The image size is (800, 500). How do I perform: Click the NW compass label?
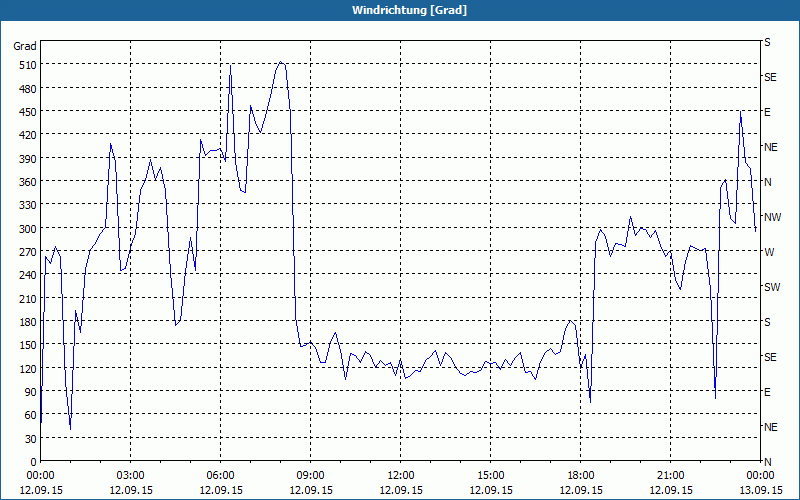(772, 217)
